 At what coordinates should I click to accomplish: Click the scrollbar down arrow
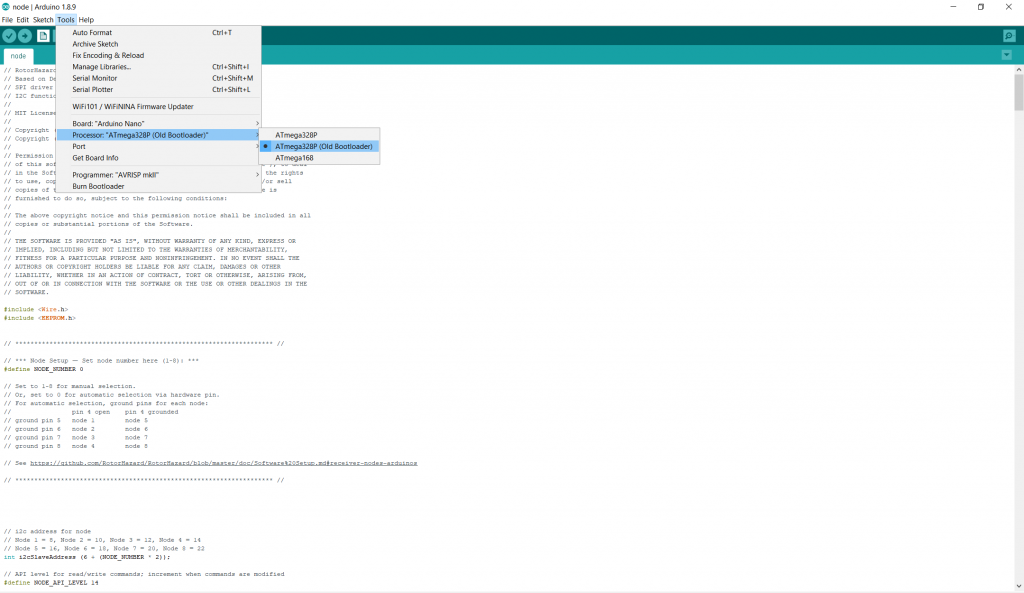(x=1018, y=586)
